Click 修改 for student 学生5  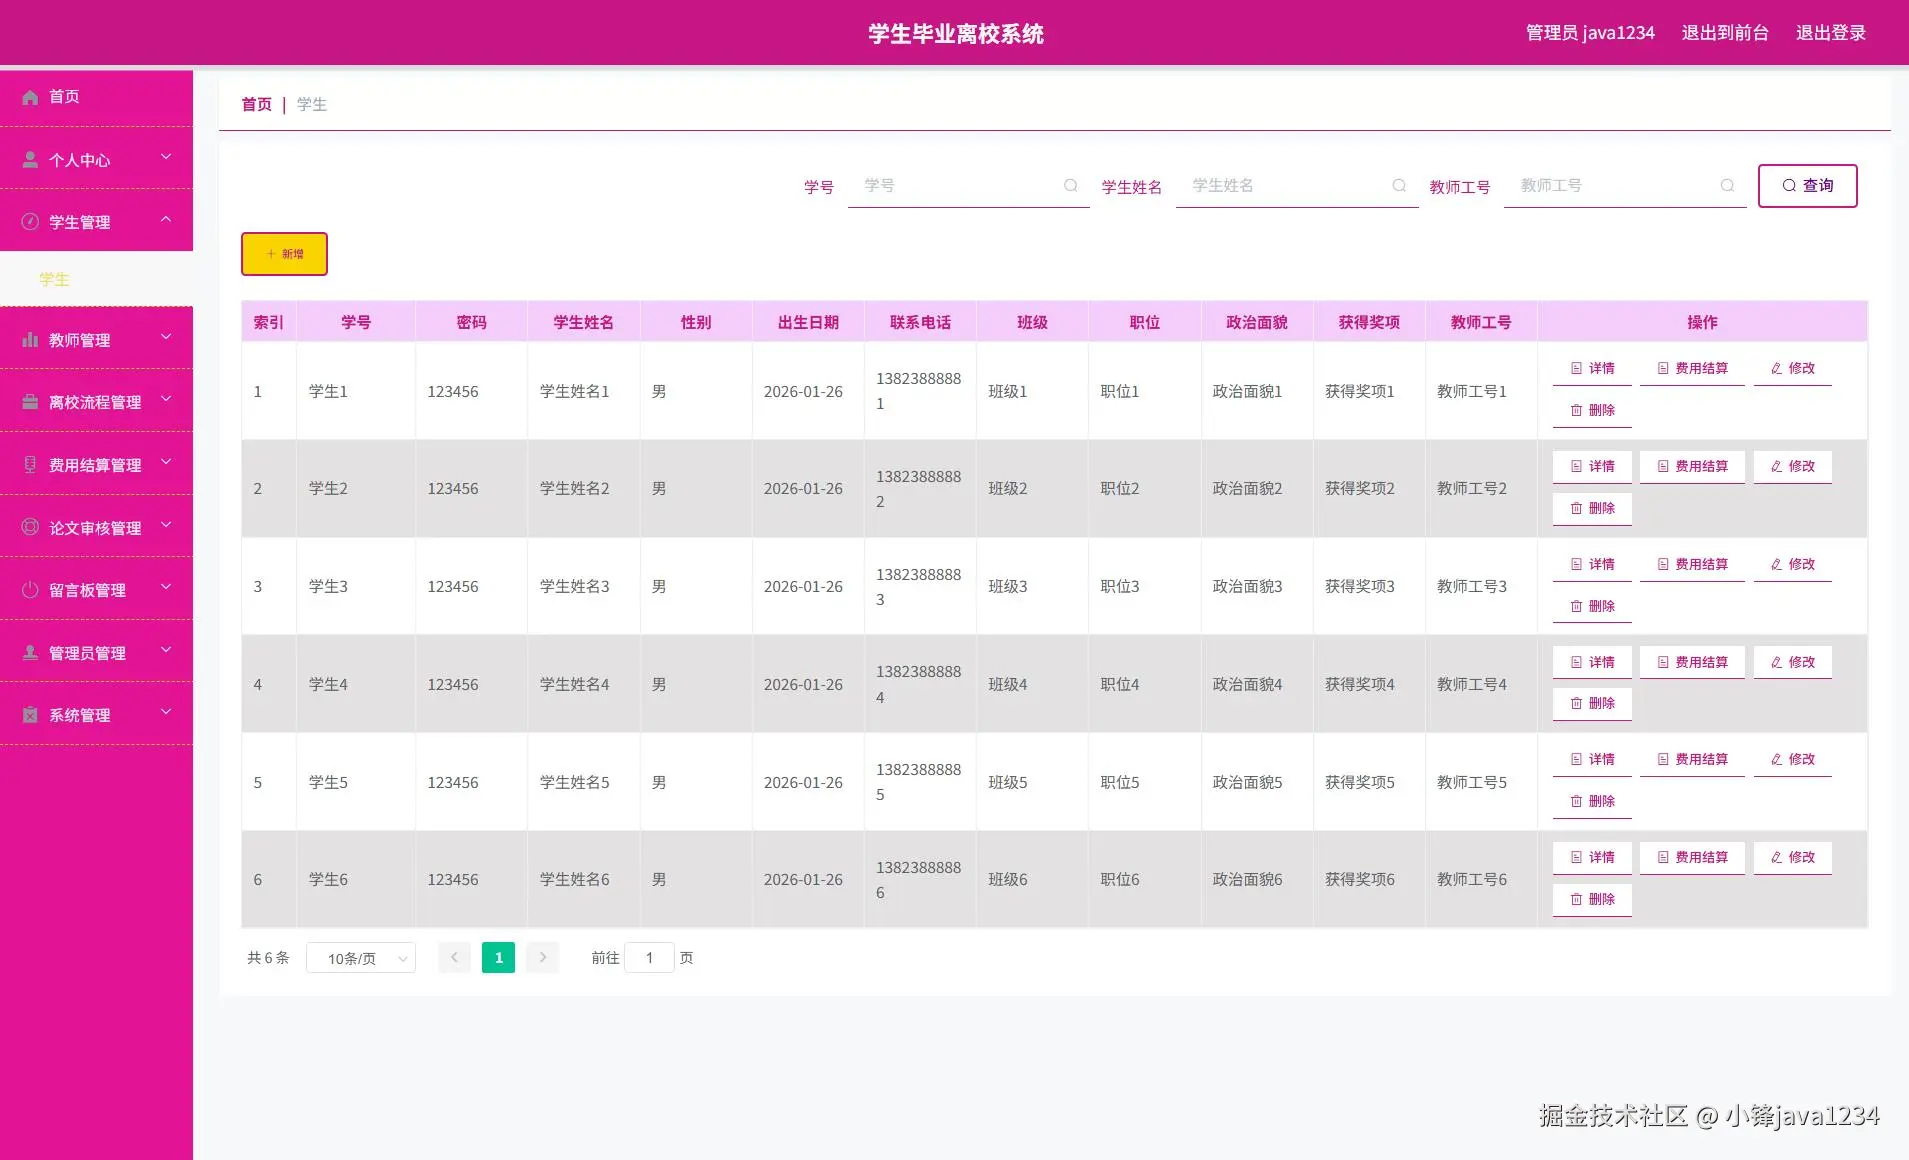1792,759
